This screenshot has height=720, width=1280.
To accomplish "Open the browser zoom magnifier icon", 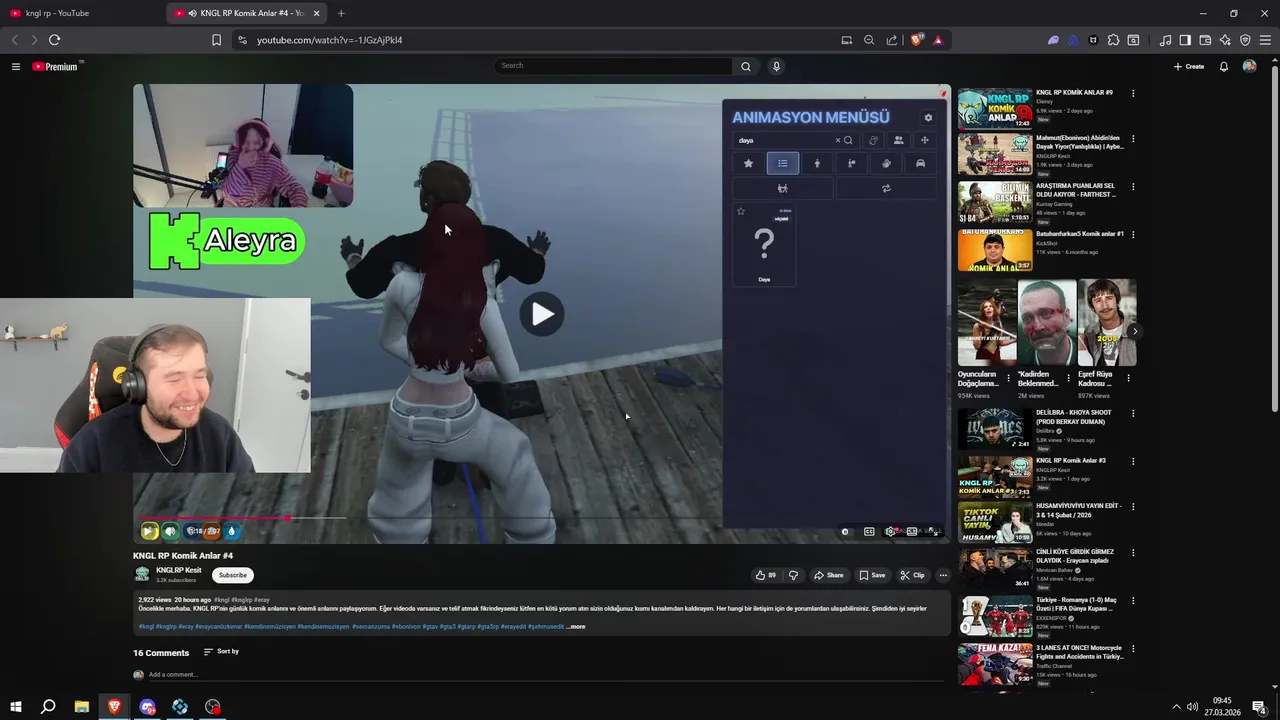I will (869, 40).
